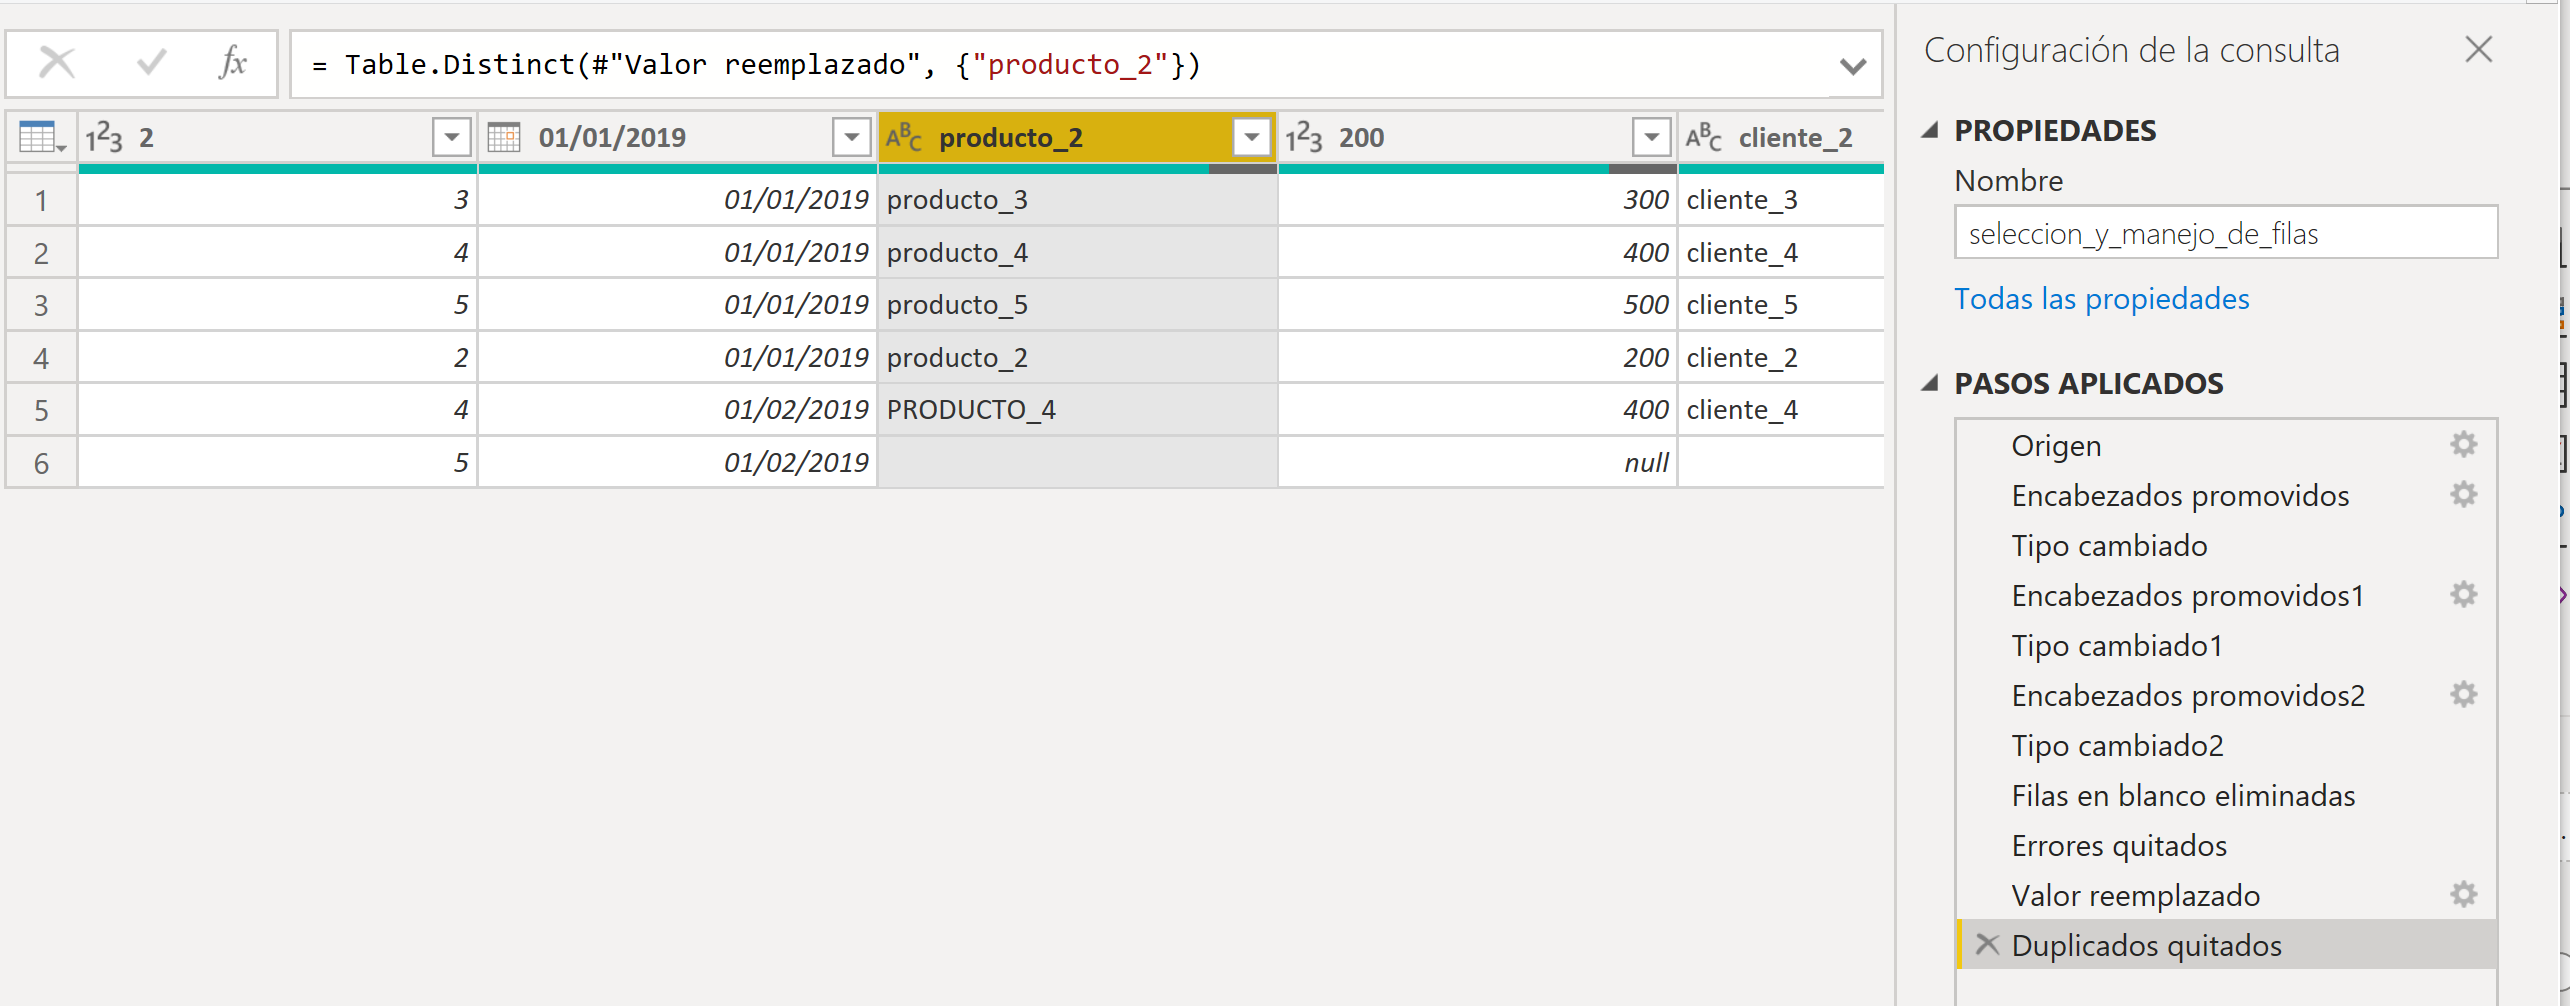Open the Todas las propiedades link
2570x1006 pixels.
click(x=2101, y=298)
